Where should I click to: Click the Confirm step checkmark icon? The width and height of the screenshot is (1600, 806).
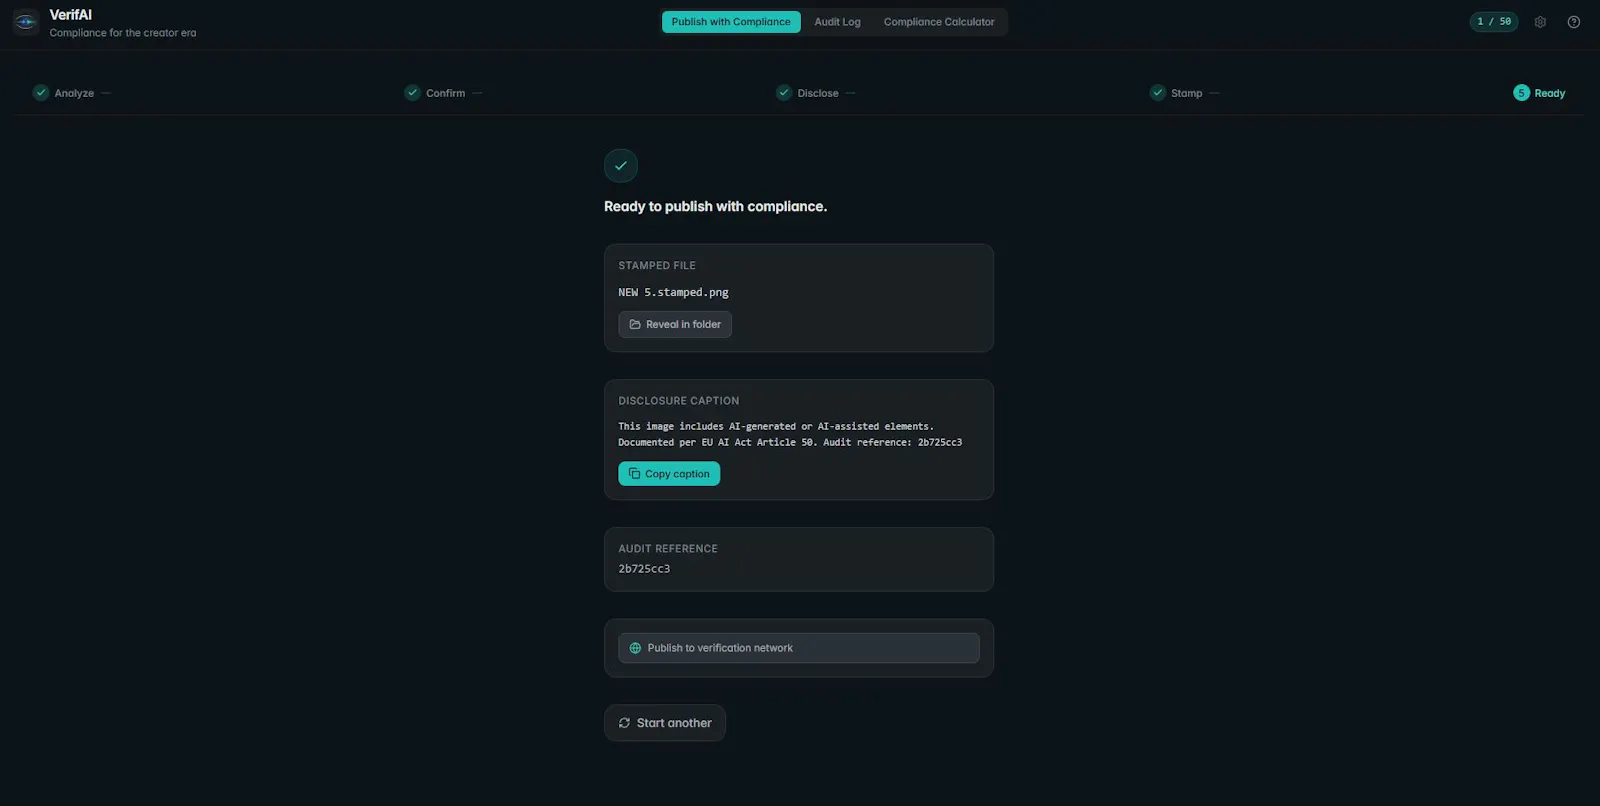click(x=412, y=93)
